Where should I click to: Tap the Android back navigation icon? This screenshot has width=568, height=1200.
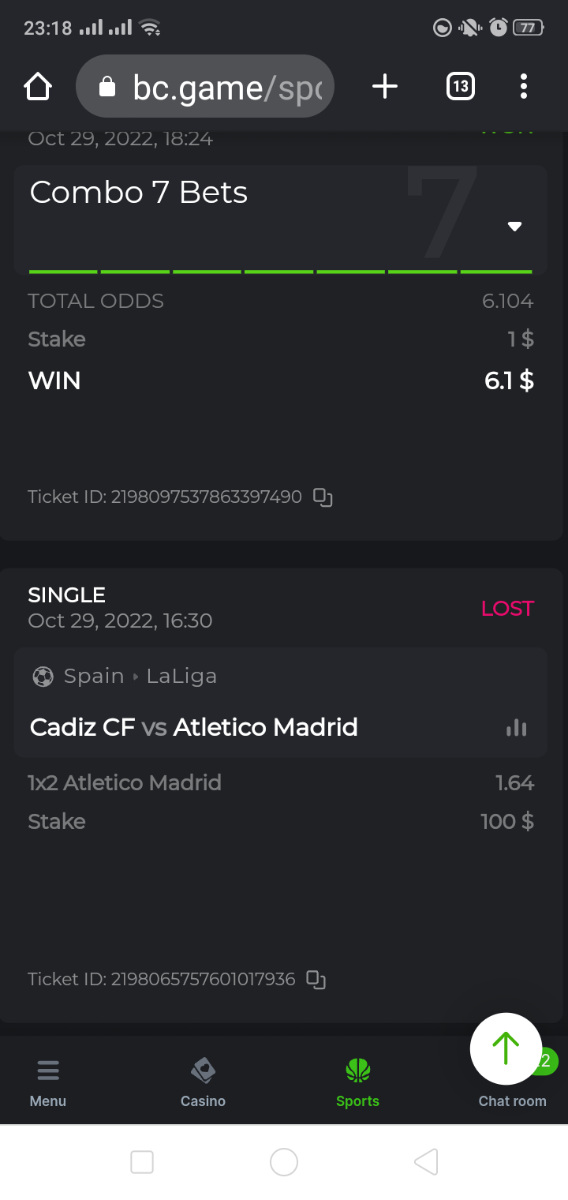click(x=426, y=1161)
